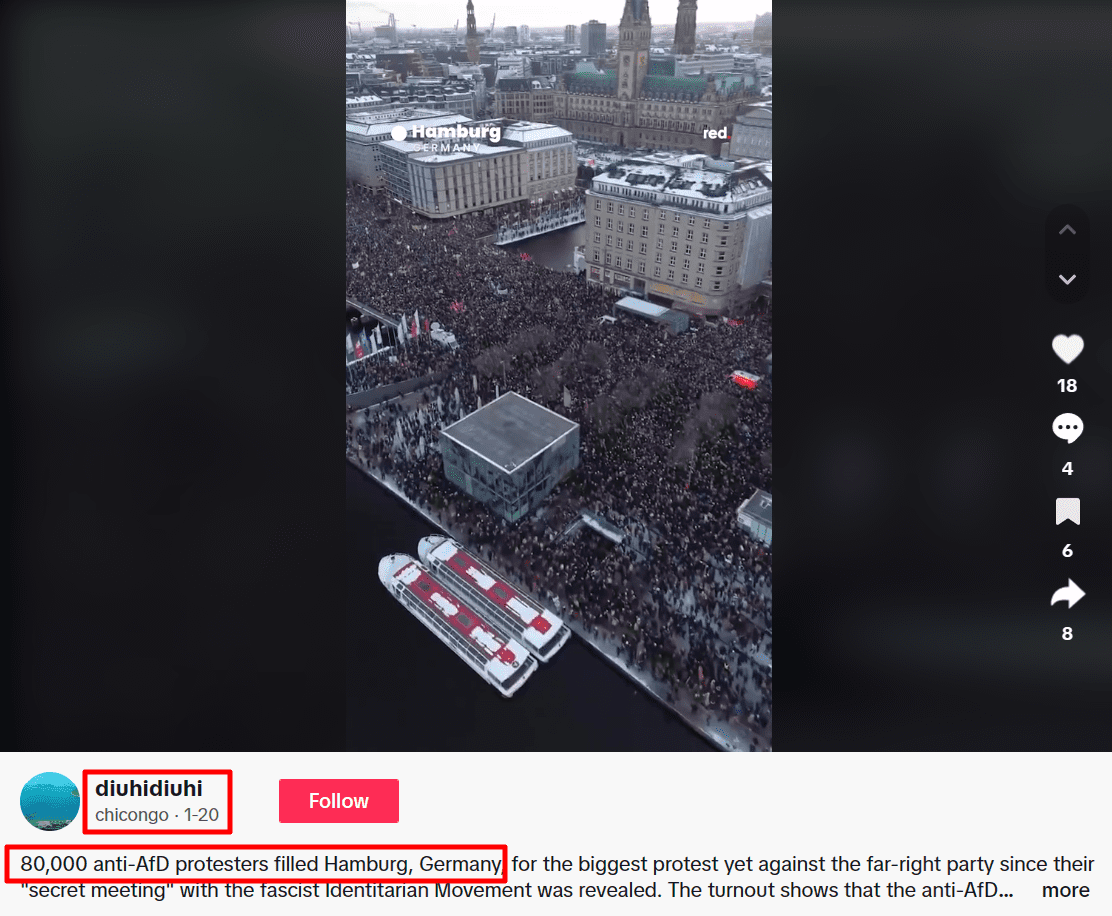Go to next video with down chevron
1112x916 pixels.
1067,279
